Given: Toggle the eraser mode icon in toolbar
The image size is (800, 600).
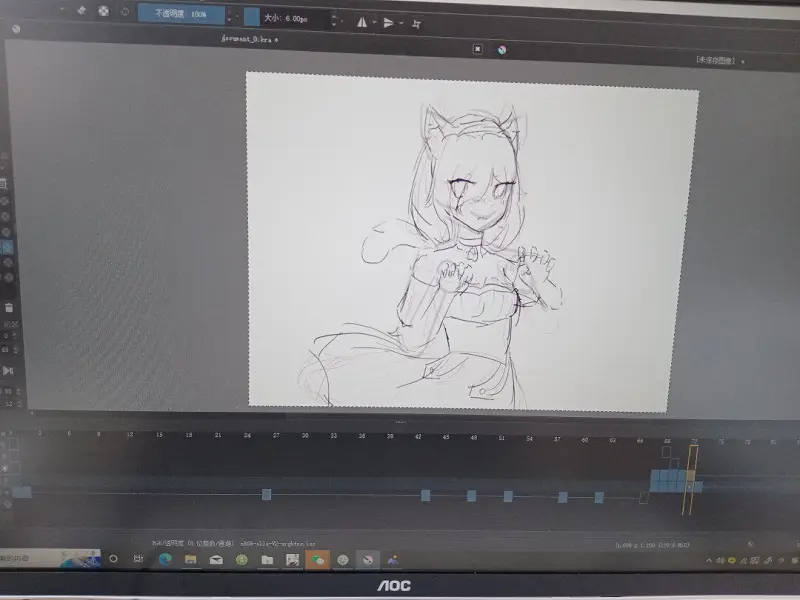Looking at the screenshot, I should pos(82,10).
